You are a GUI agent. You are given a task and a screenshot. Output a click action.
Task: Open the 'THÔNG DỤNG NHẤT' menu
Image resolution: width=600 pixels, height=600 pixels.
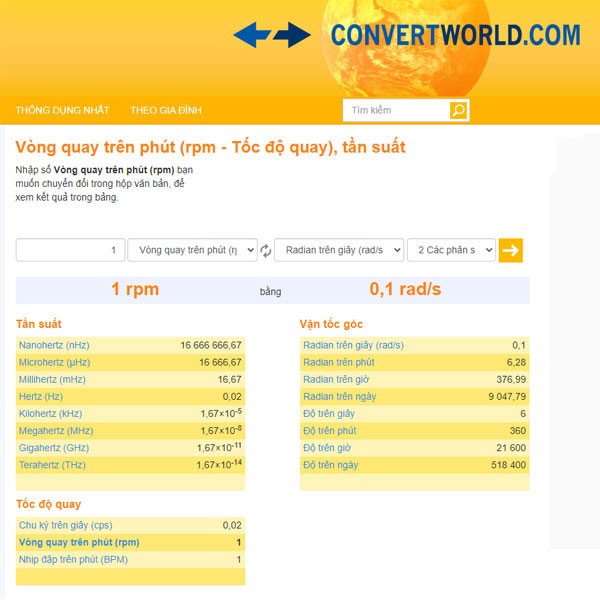click(62, 110)
